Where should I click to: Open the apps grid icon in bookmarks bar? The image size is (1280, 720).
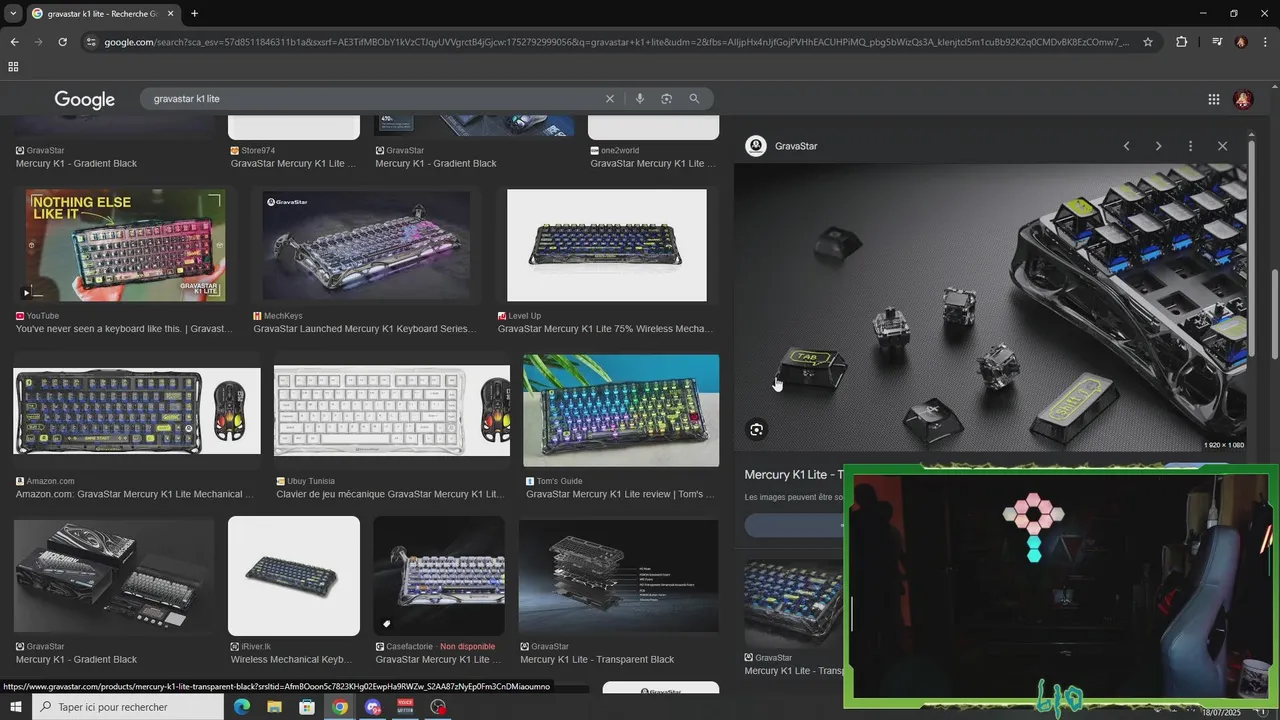coord(13,67)
